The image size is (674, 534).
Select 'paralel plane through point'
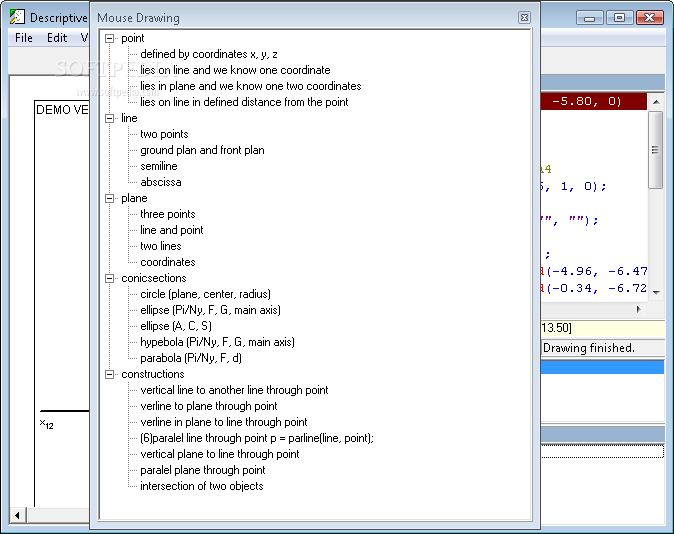[202, 470]
